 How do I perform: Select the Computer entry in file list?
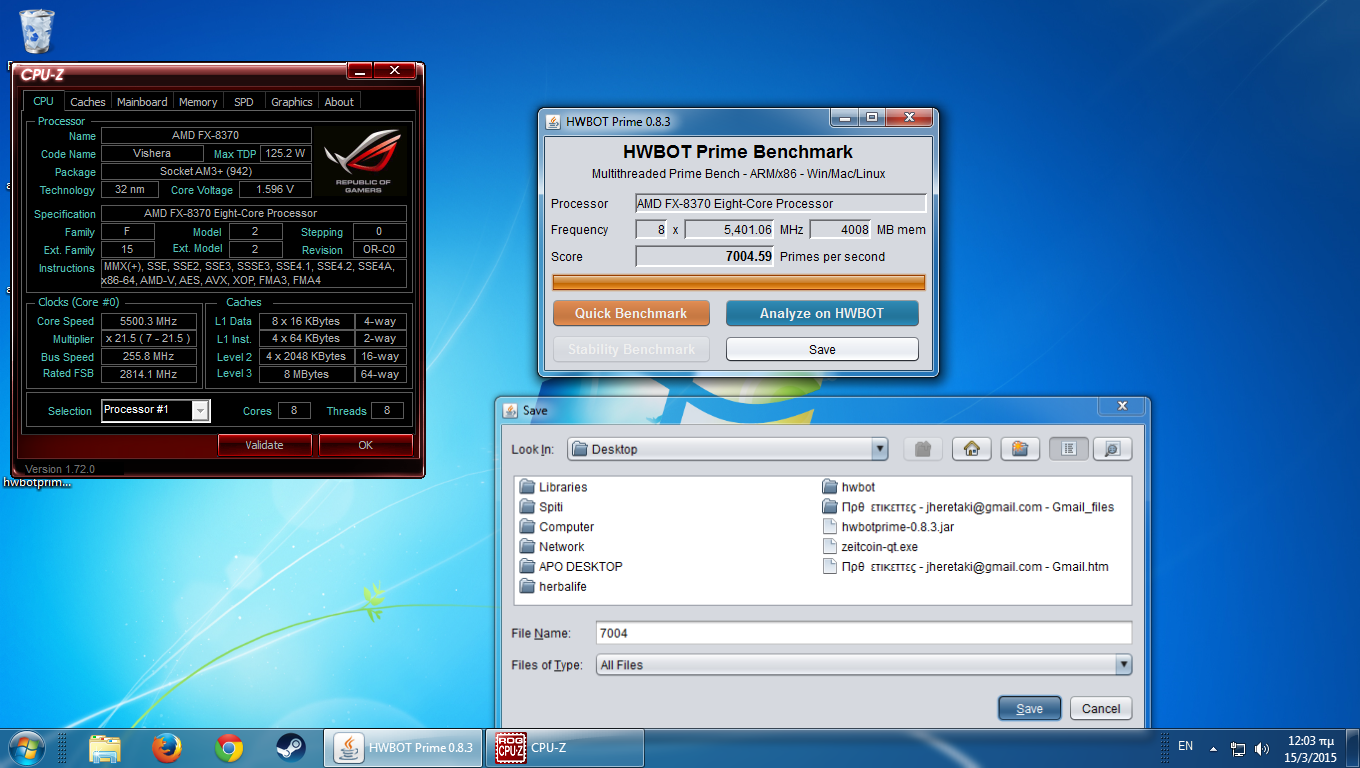tap(557, 527)
